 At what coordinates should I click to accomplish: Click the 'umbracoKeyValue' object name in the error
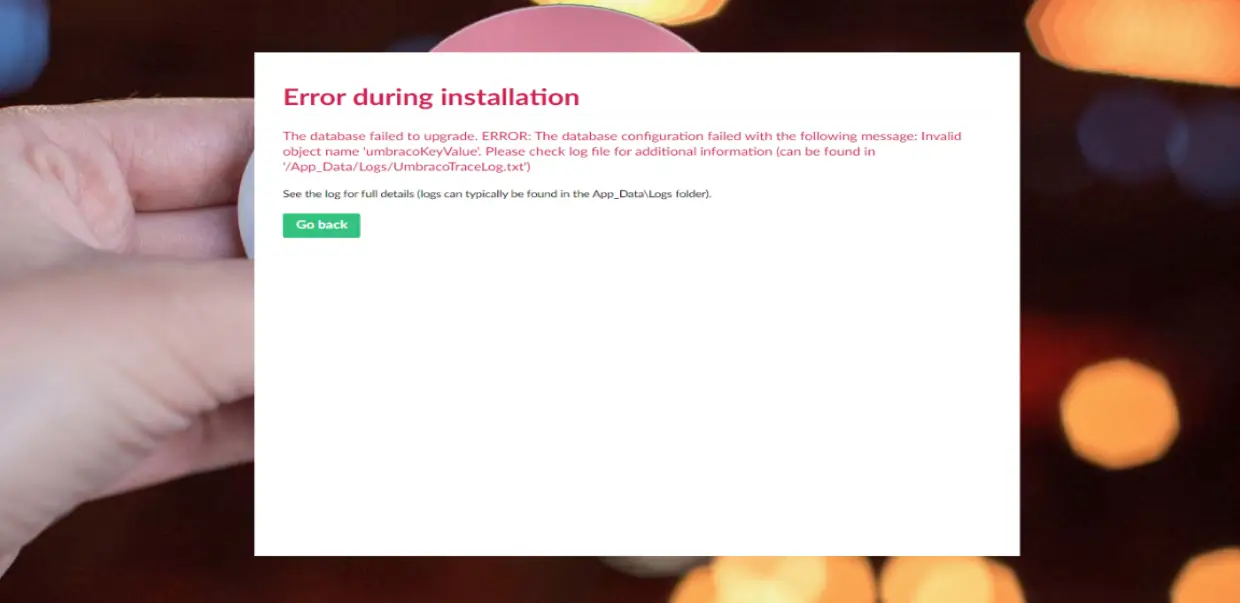(423, 151)
